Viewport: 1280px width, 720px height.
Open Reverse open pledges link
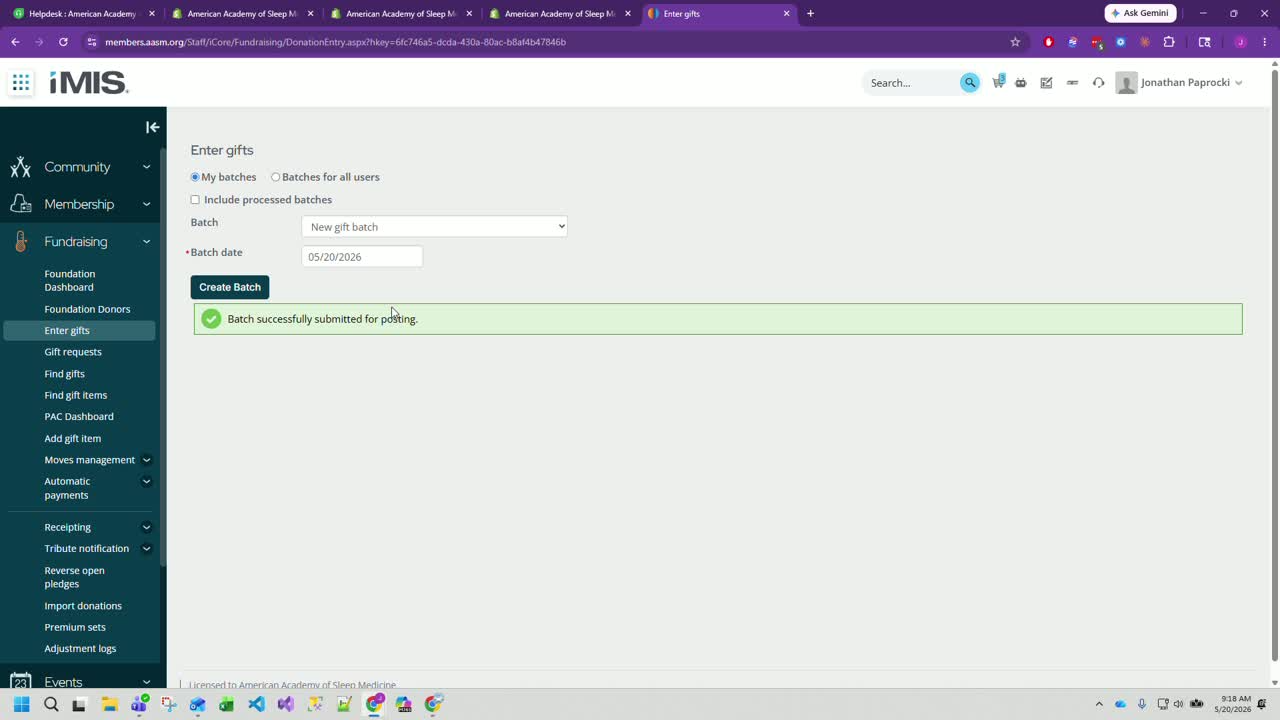point(74,577)
